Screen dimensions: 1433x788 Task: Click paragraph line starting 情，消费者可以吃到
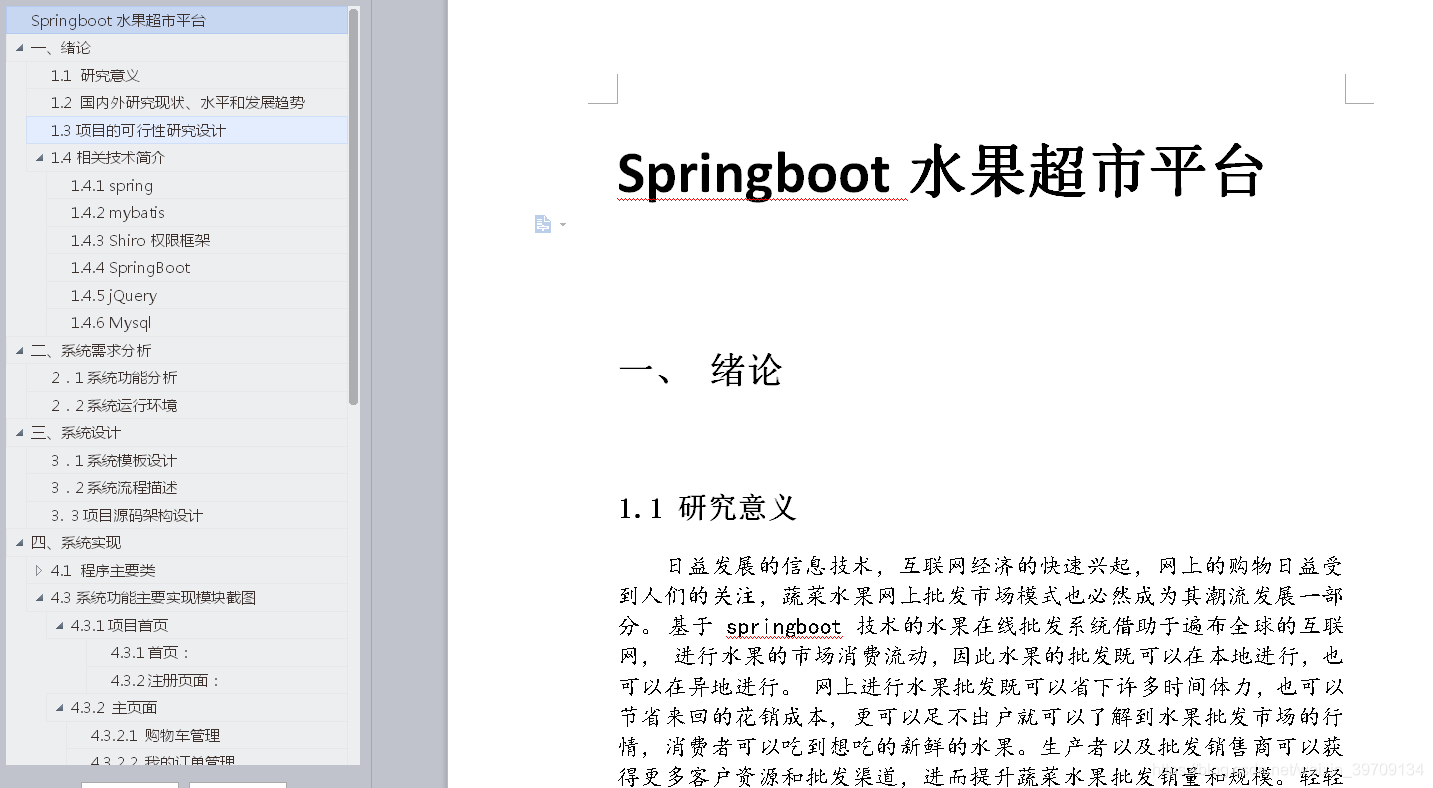[981, 747]
